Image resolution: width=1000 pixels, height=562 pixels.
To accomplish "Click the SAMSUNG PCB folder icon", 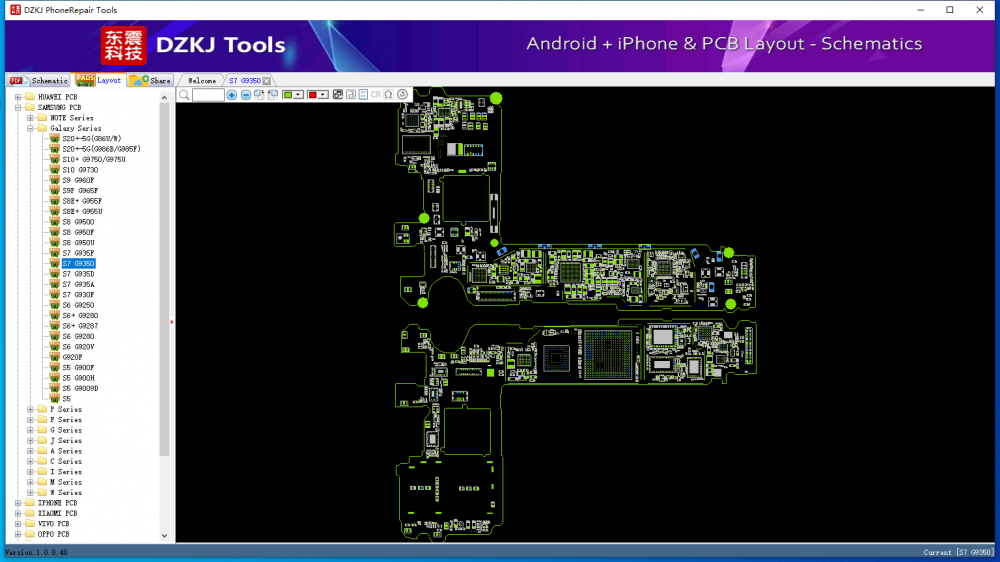I will [x=30, y=107].
